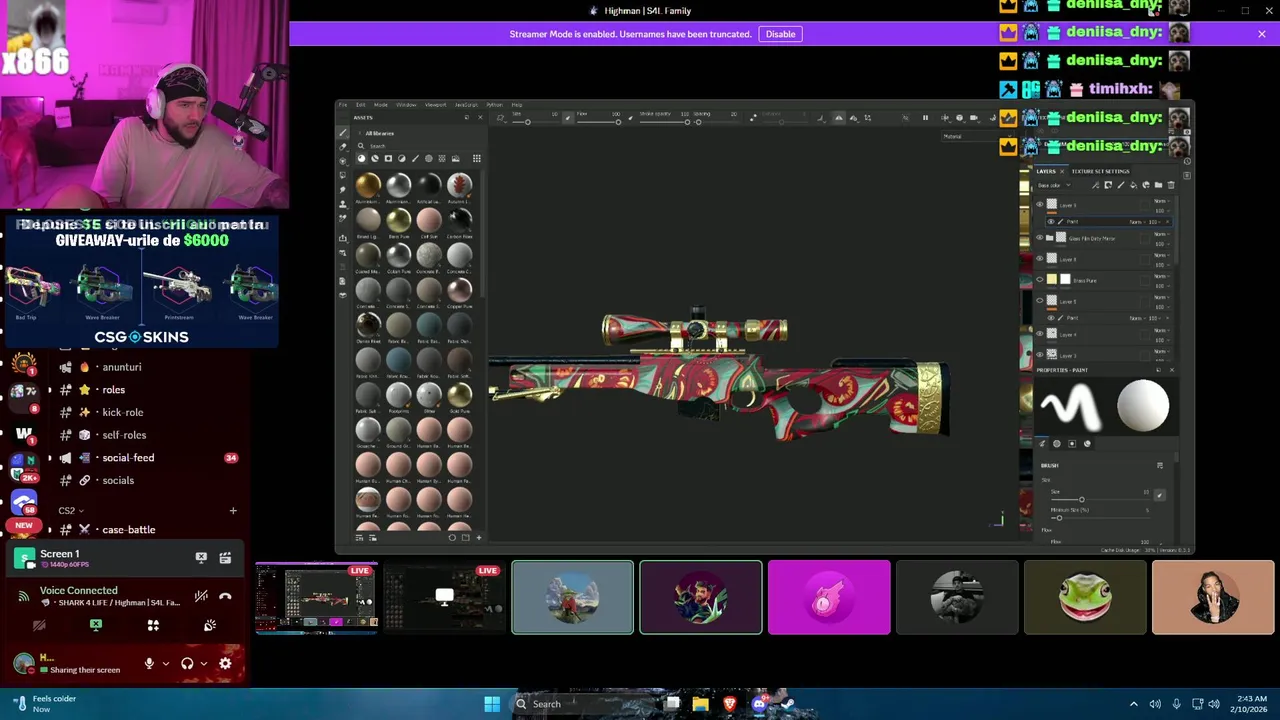1280x720 pixels.
Task: Adjust the Flow slider in top toolbar
Action: [598, 122]
